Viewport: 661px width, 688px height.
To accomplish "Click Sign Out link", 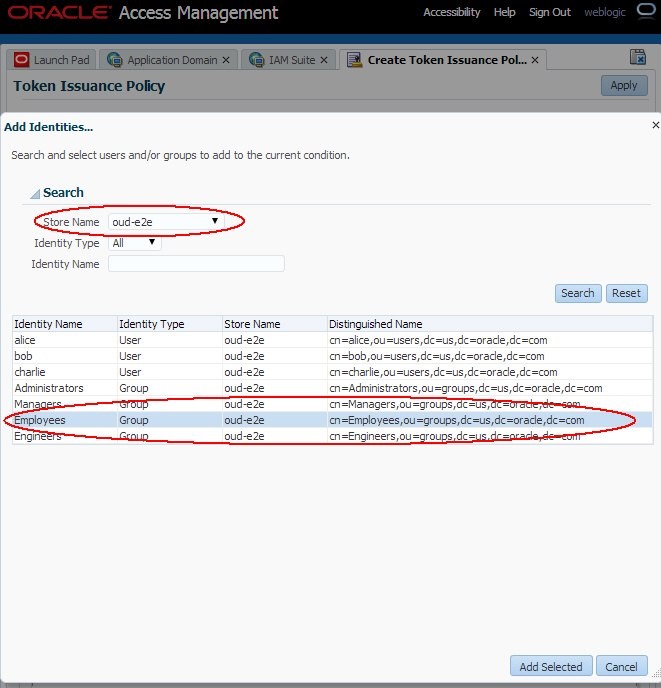I will (x=550, y=12).
